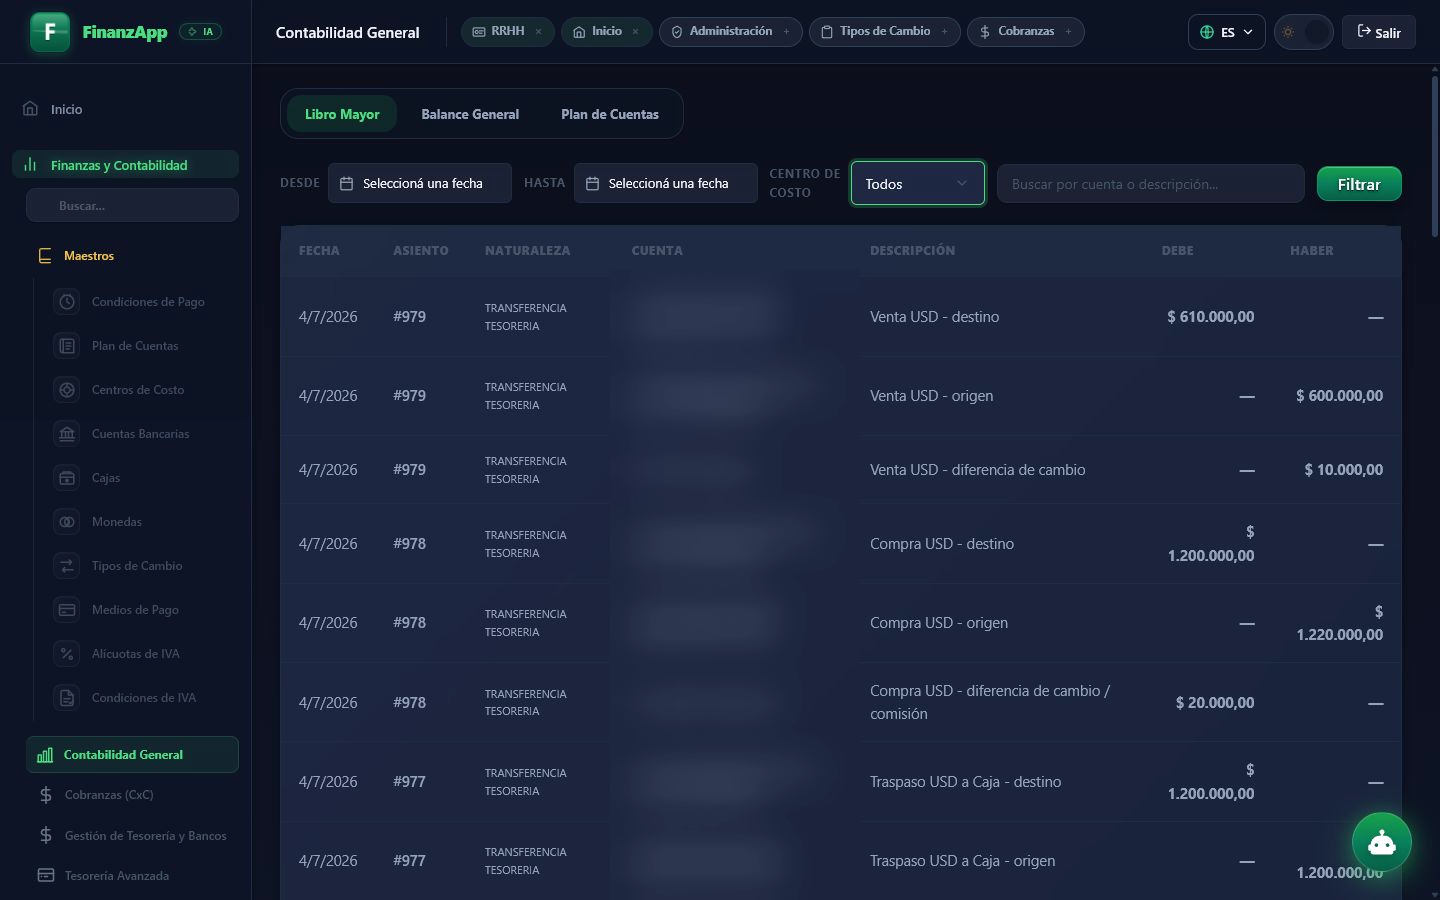Click the globe language icon
Viewport: 1440px width, 900px height.
(x=1207, y=32)
